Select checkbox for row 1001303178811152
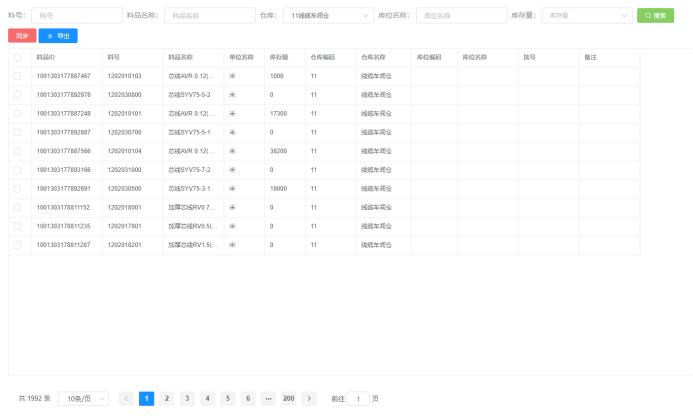Screen dimensions: 693x419 17,207
